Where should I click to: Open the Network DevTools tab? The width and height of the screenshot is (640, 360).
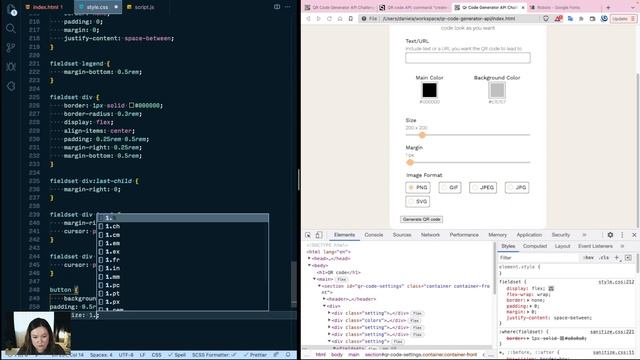(430, 235)
